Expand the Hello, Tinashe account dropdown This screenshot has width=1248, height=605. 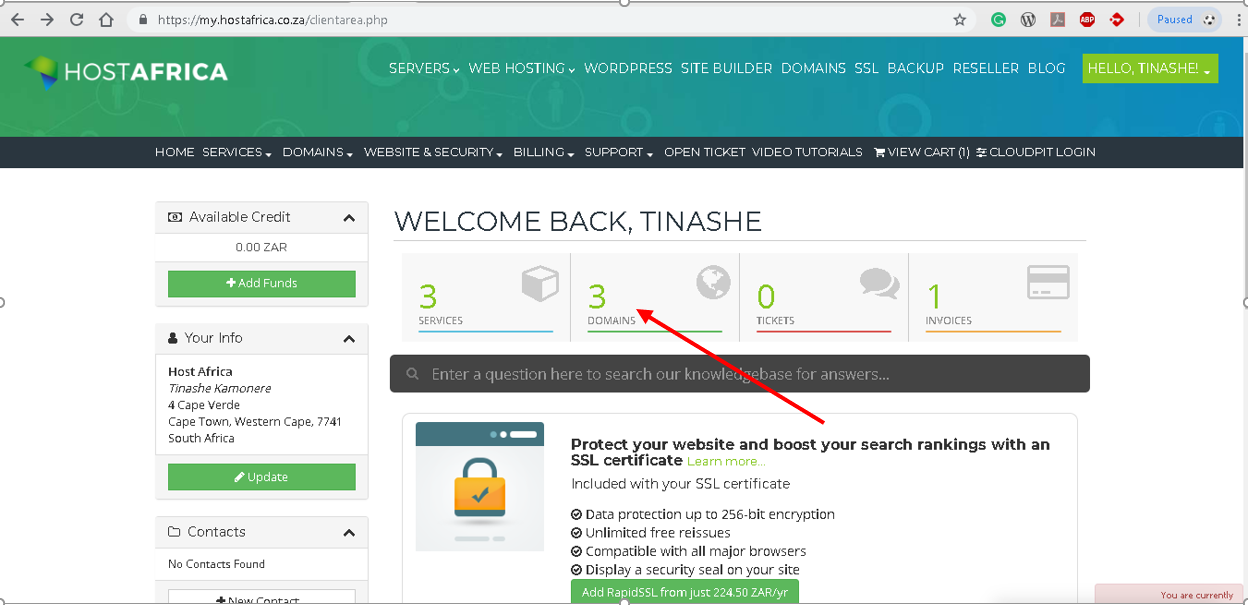pos(1150,68)
